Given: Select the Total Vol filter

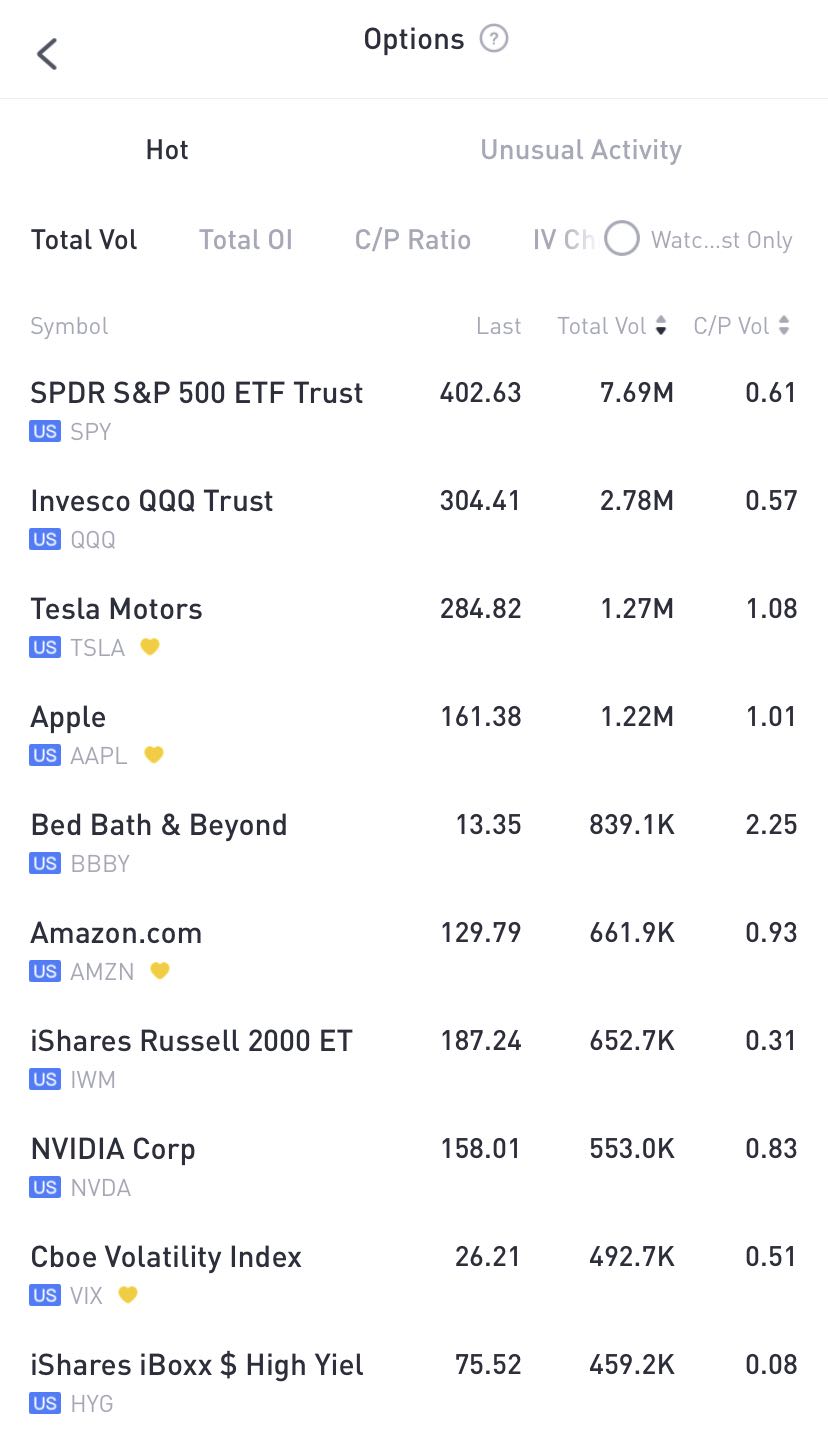Looking at the screenshot, I should (x=84, y=240).
